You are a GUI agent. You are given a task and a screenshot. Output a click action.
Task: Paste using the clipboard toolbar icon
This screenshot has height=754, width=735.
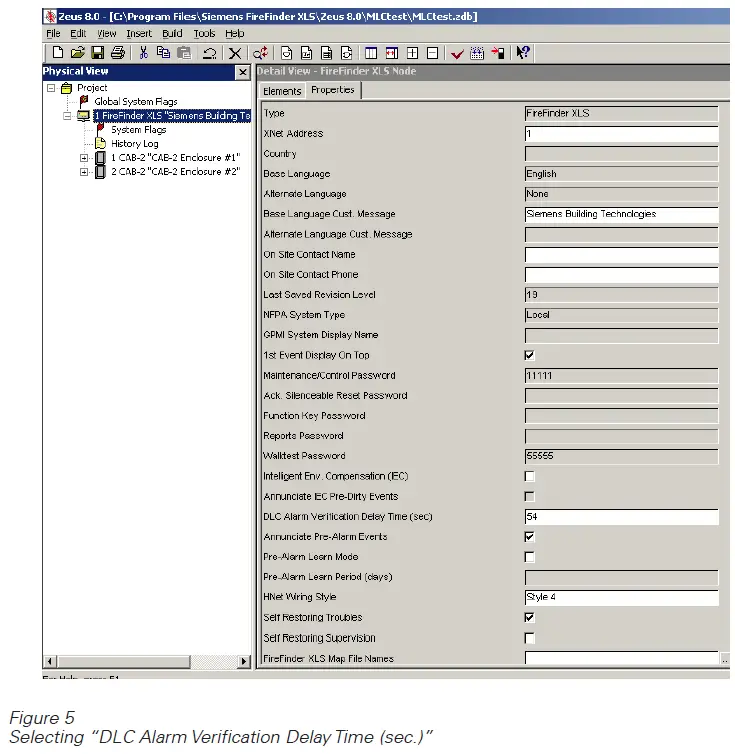point(184,52)
